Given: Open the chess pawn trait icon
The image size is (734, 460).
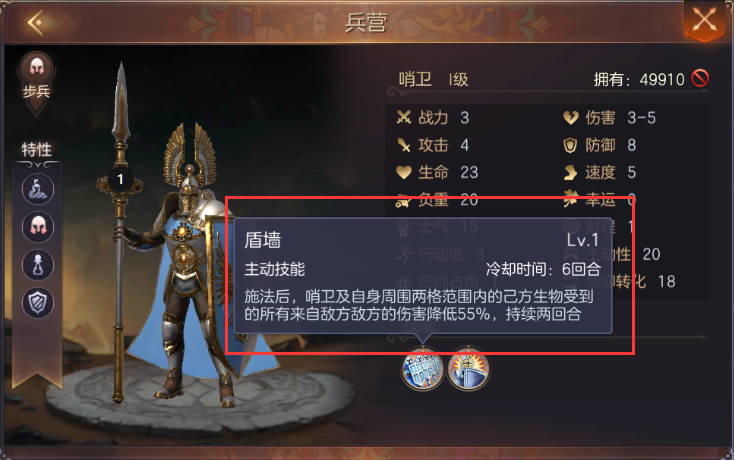Looking at the screenshot, I should (x=38, y=265).
